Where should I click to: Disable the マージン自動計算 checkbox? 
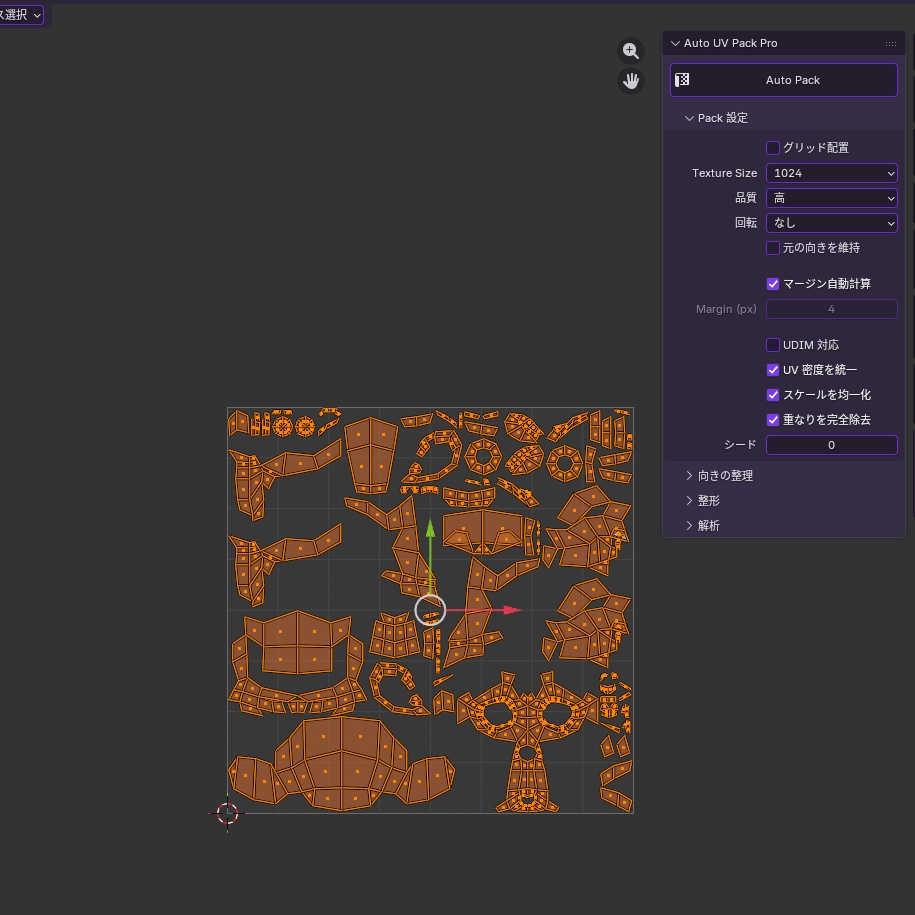click(773, 284)
